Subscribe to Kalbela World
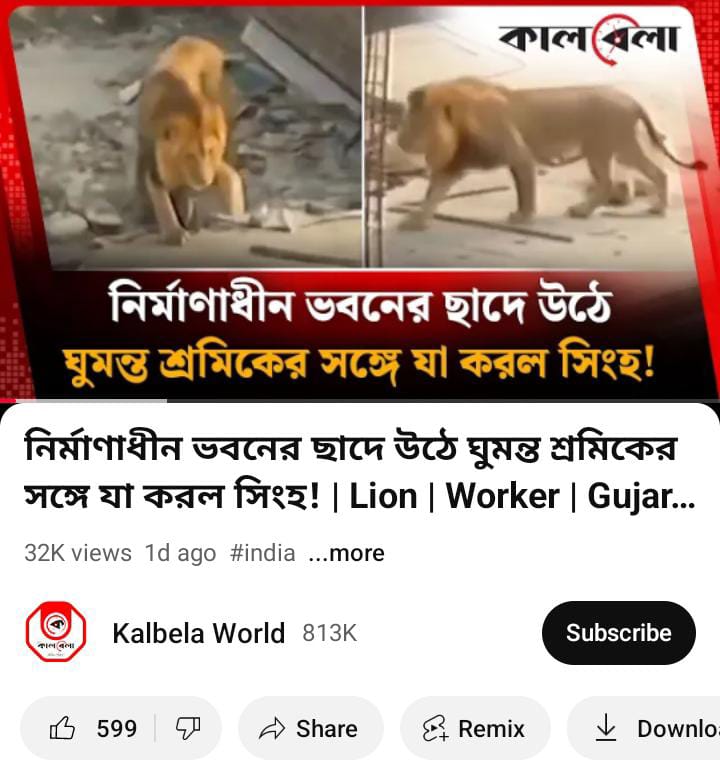The image size is (720, 777). tap(618, 633)
